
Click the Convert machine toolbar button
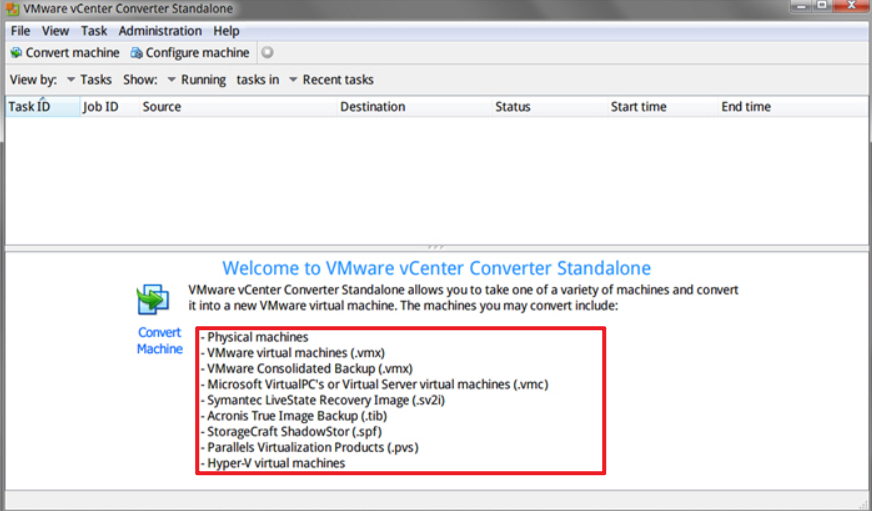65,53
